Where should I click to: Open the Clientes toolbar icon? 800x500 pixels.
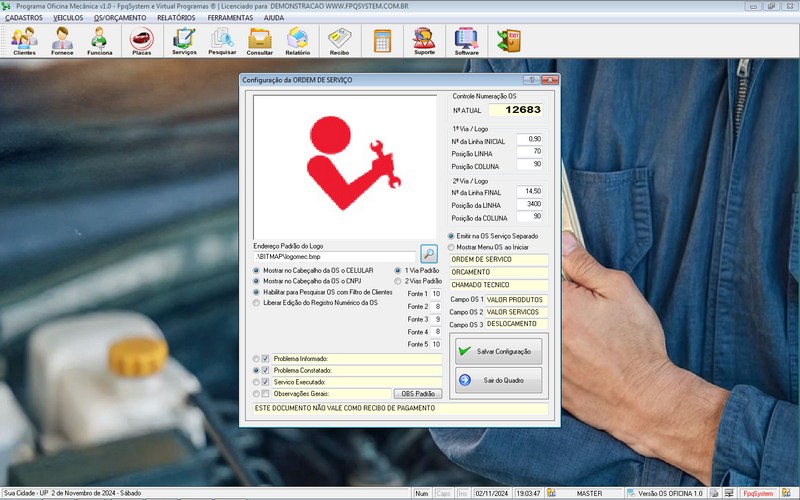tap(24, 40)
